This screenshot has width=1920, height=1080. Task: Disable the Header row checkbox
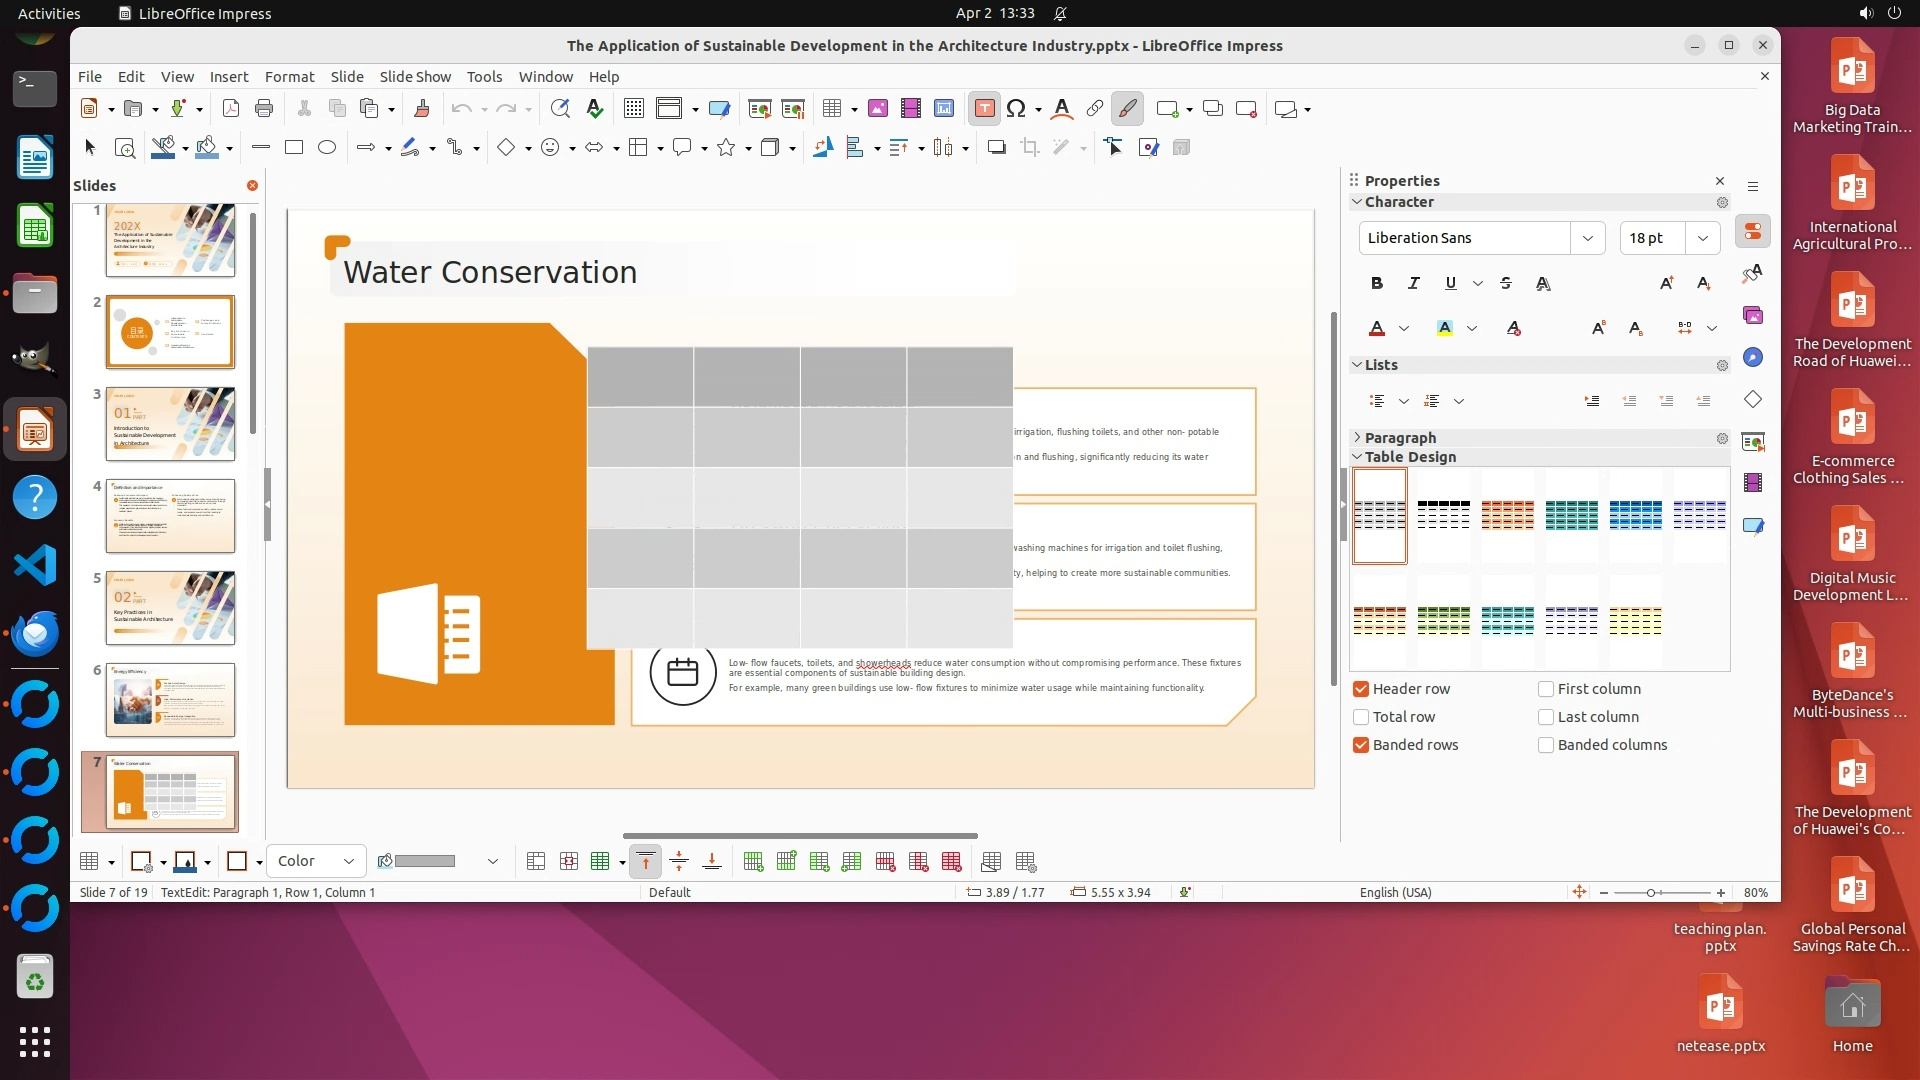(1361, 689)
